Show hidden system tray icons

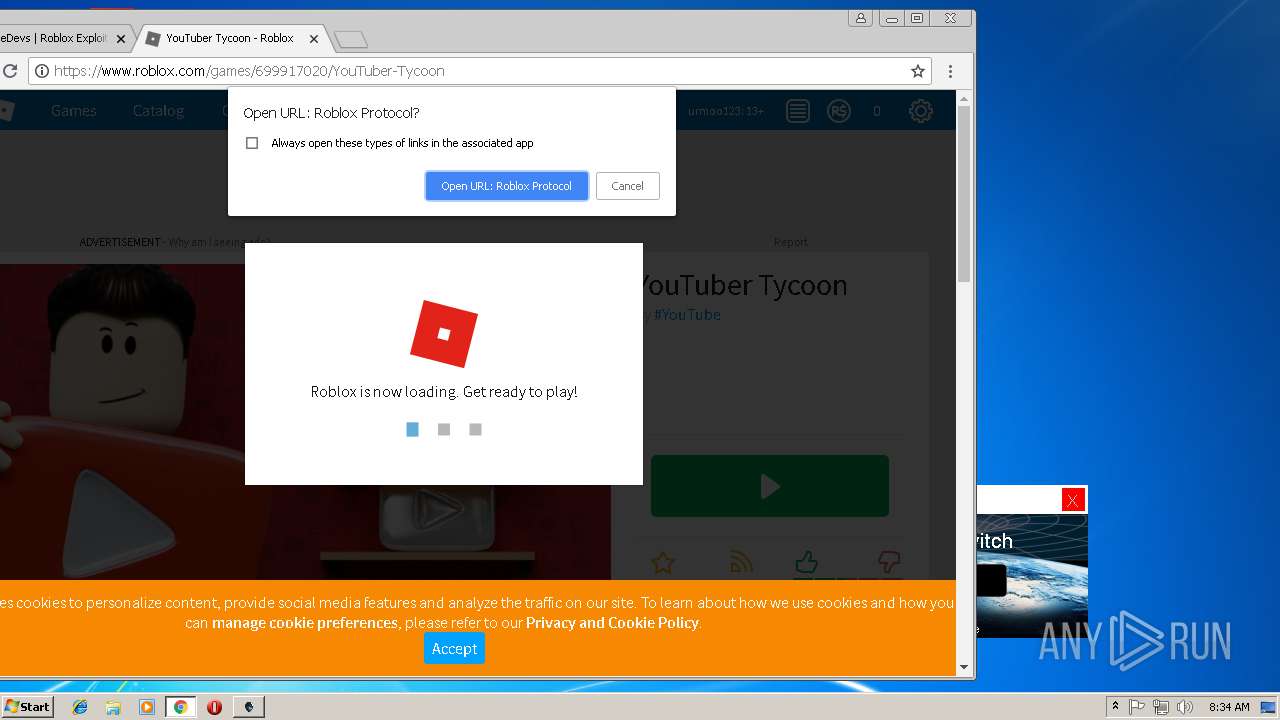pos(1115,707)
